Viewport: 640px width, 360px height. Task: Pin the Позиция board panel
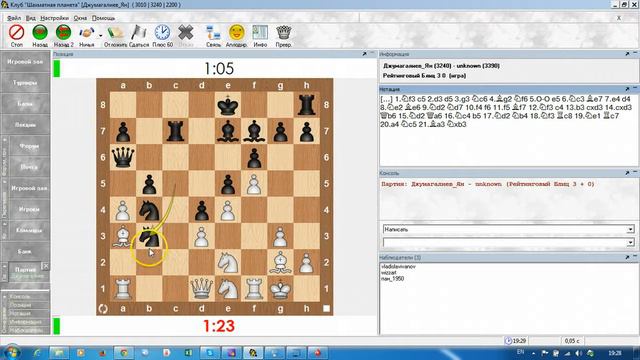(x=364, y=54)
